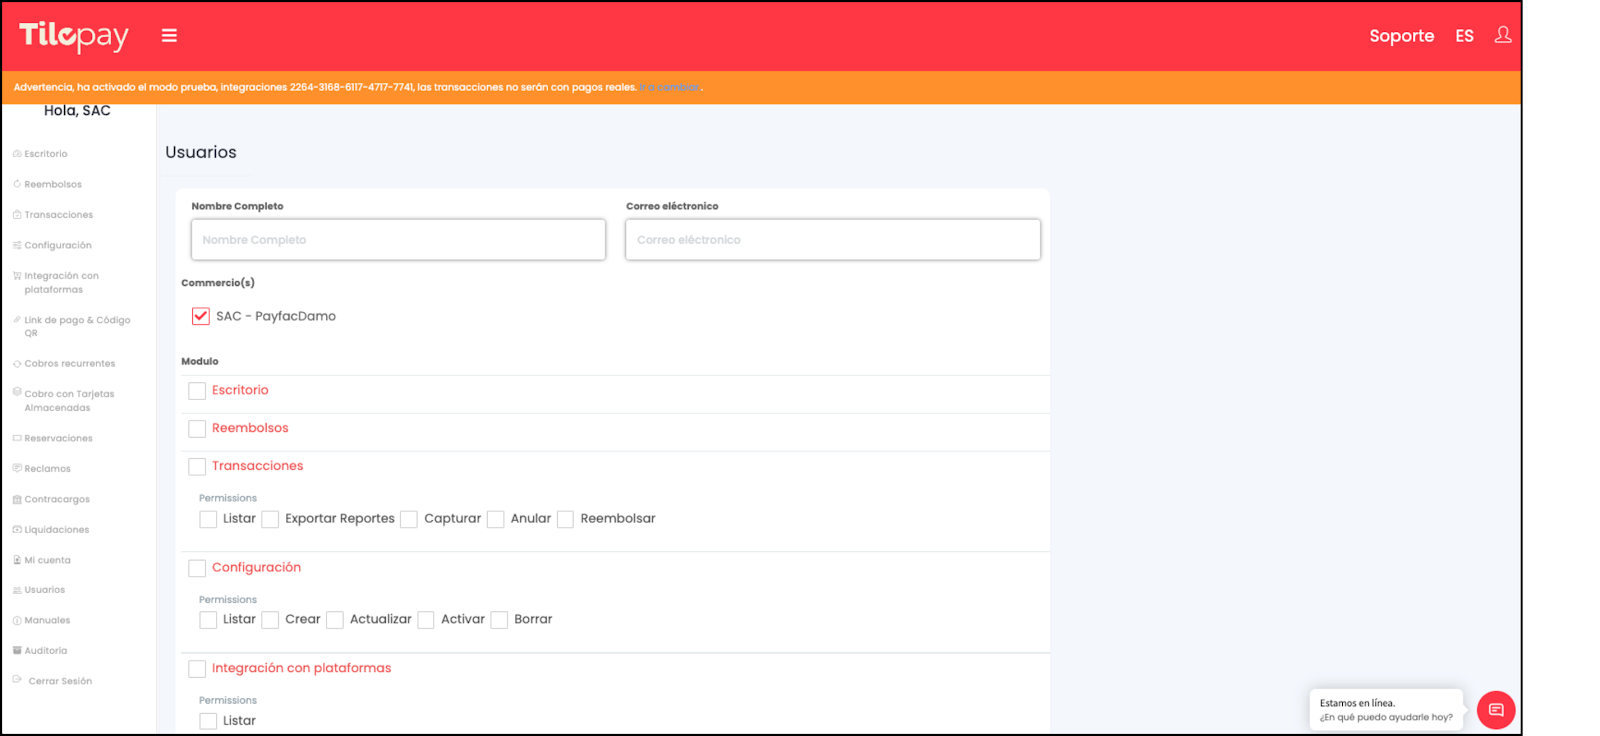1600x736 pixels.
Task: Click the Auditoría sidebar icon
Action: pos(17,650)
